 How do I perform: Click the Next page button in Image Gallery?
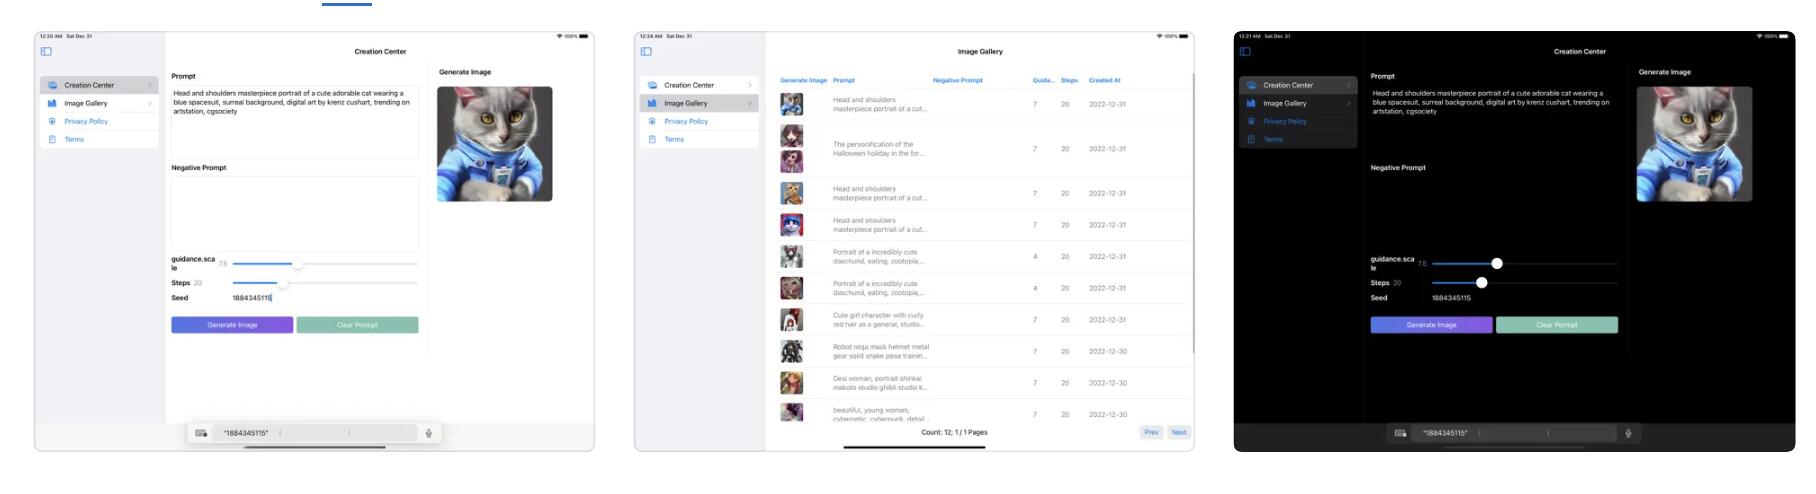1179,432
